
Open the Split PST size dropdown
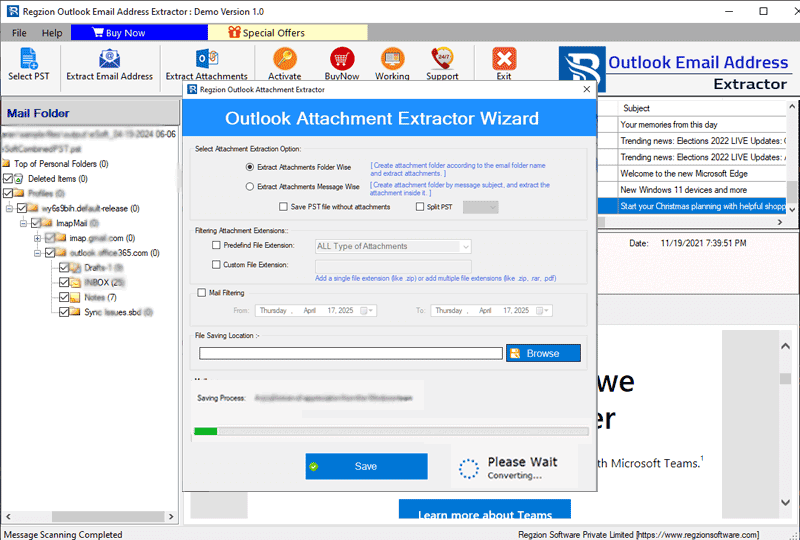[x=481, y=207]
